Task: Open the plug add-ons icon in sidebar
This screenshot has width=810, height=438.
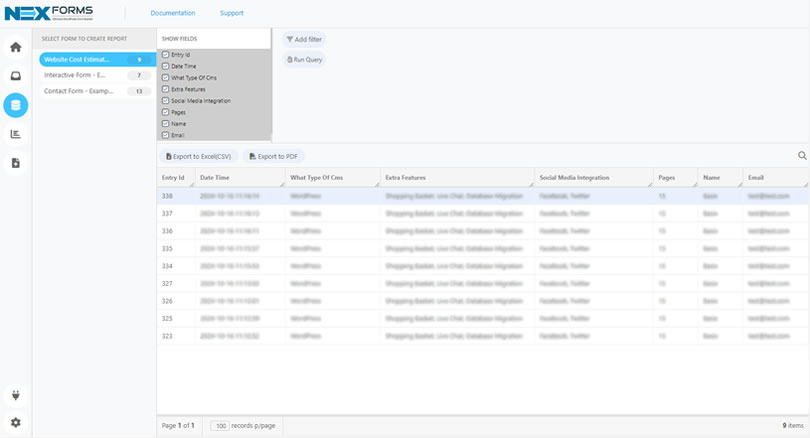Action: pyautogui.click(x=15, y=396)
